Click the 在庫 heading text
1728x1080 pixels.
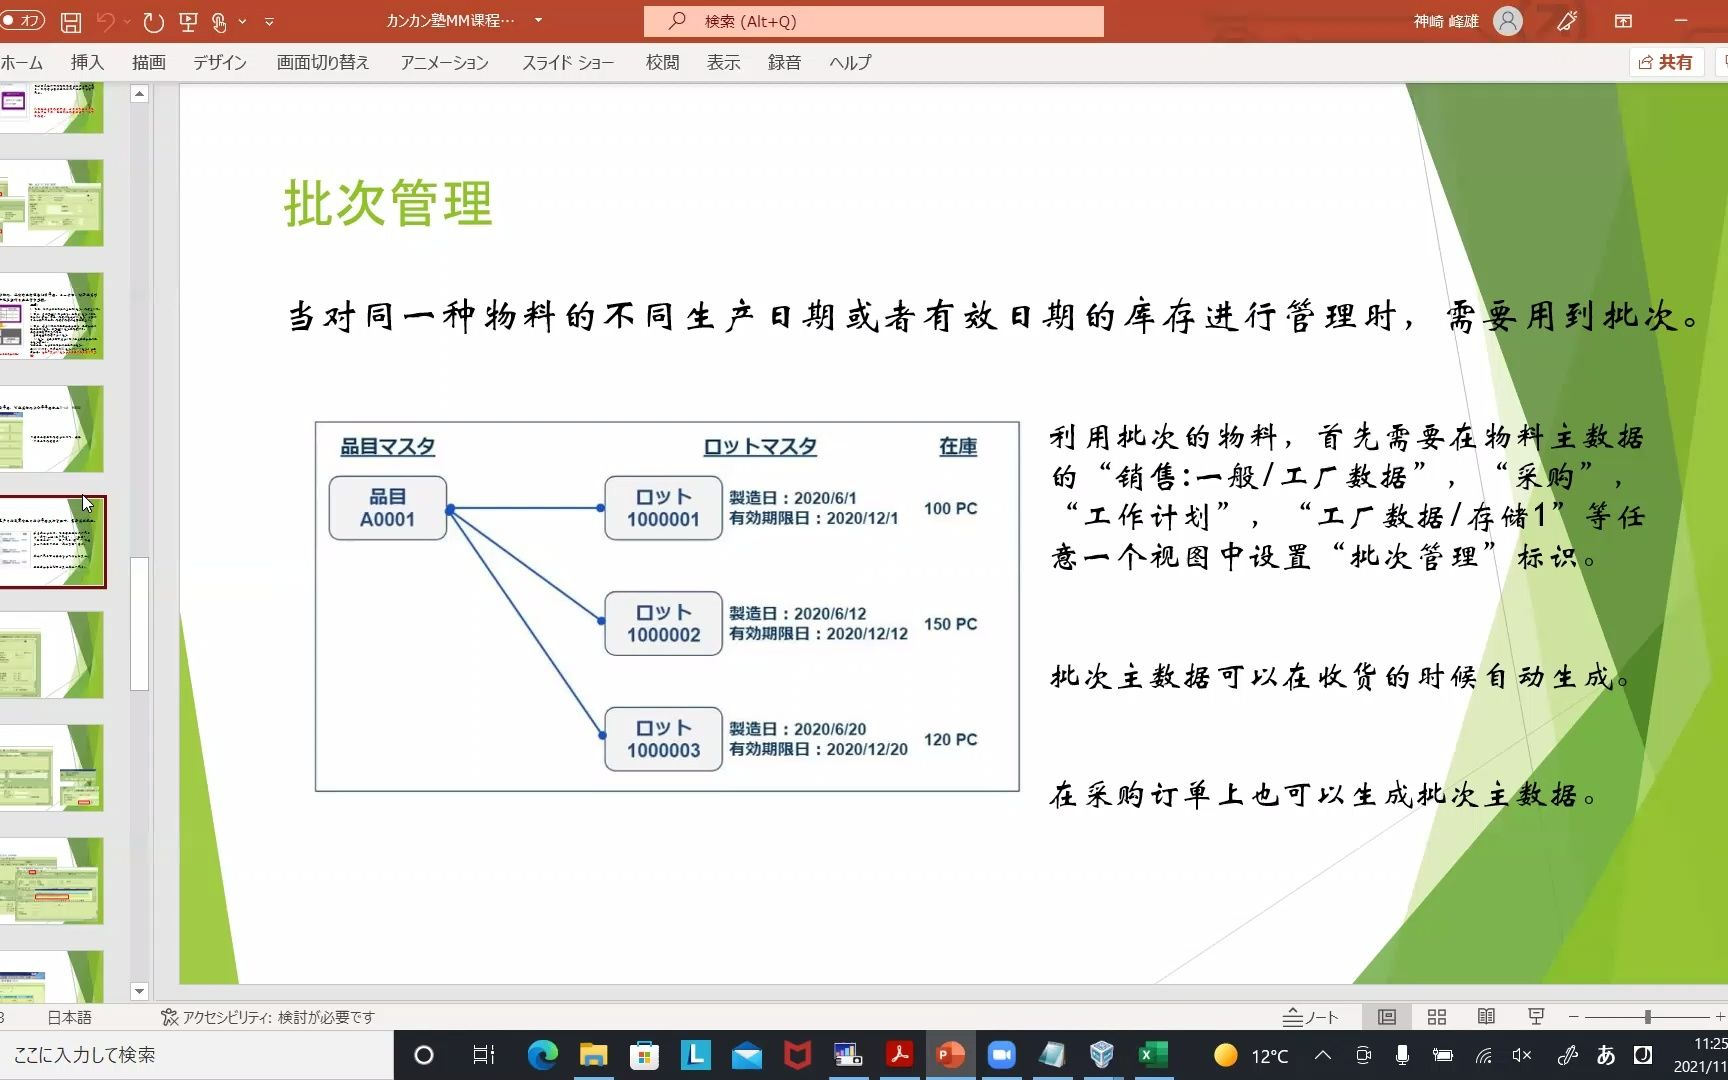(958, 447)
